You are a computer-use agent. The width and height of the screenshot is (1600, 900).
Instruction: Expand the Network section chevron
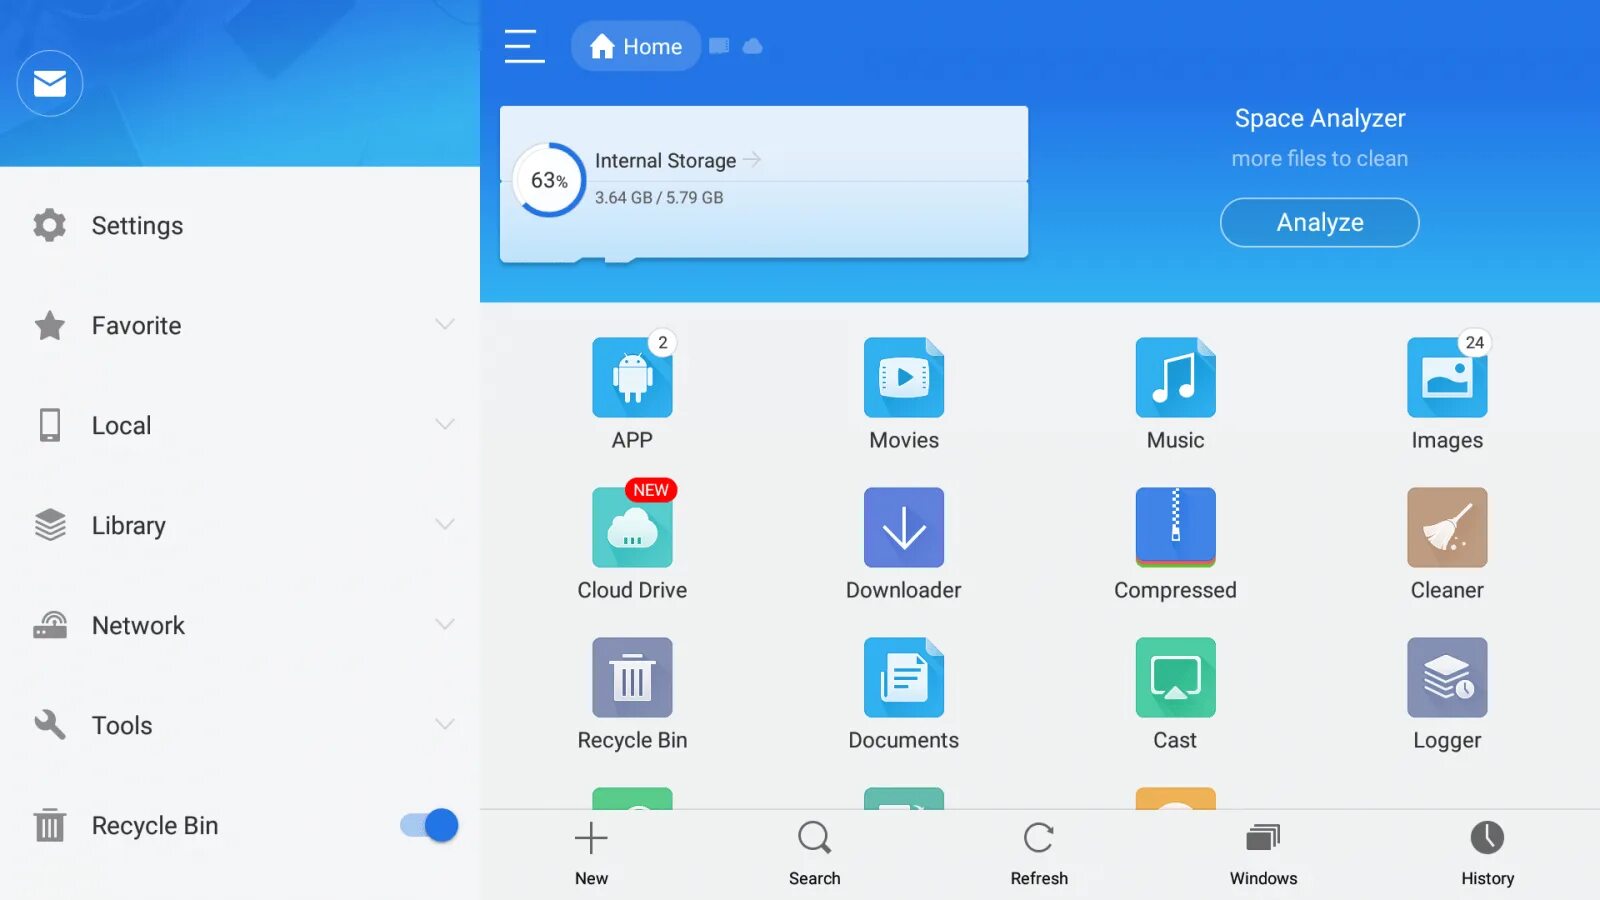445,624
